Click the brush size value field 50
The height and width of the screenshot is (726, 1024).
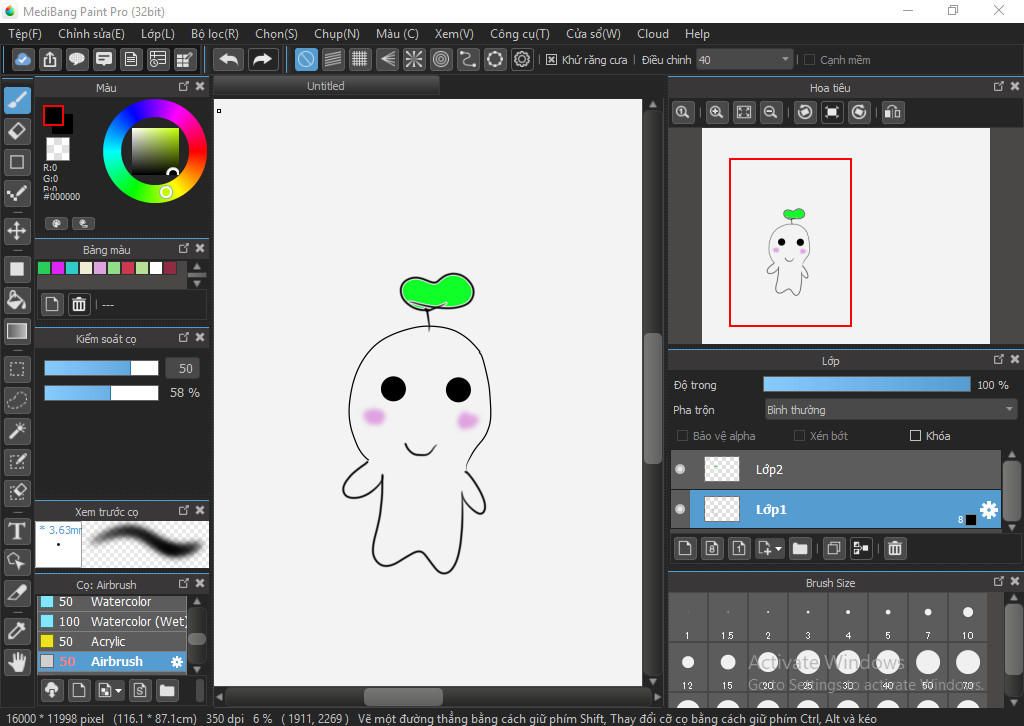[x=182, y=368]
